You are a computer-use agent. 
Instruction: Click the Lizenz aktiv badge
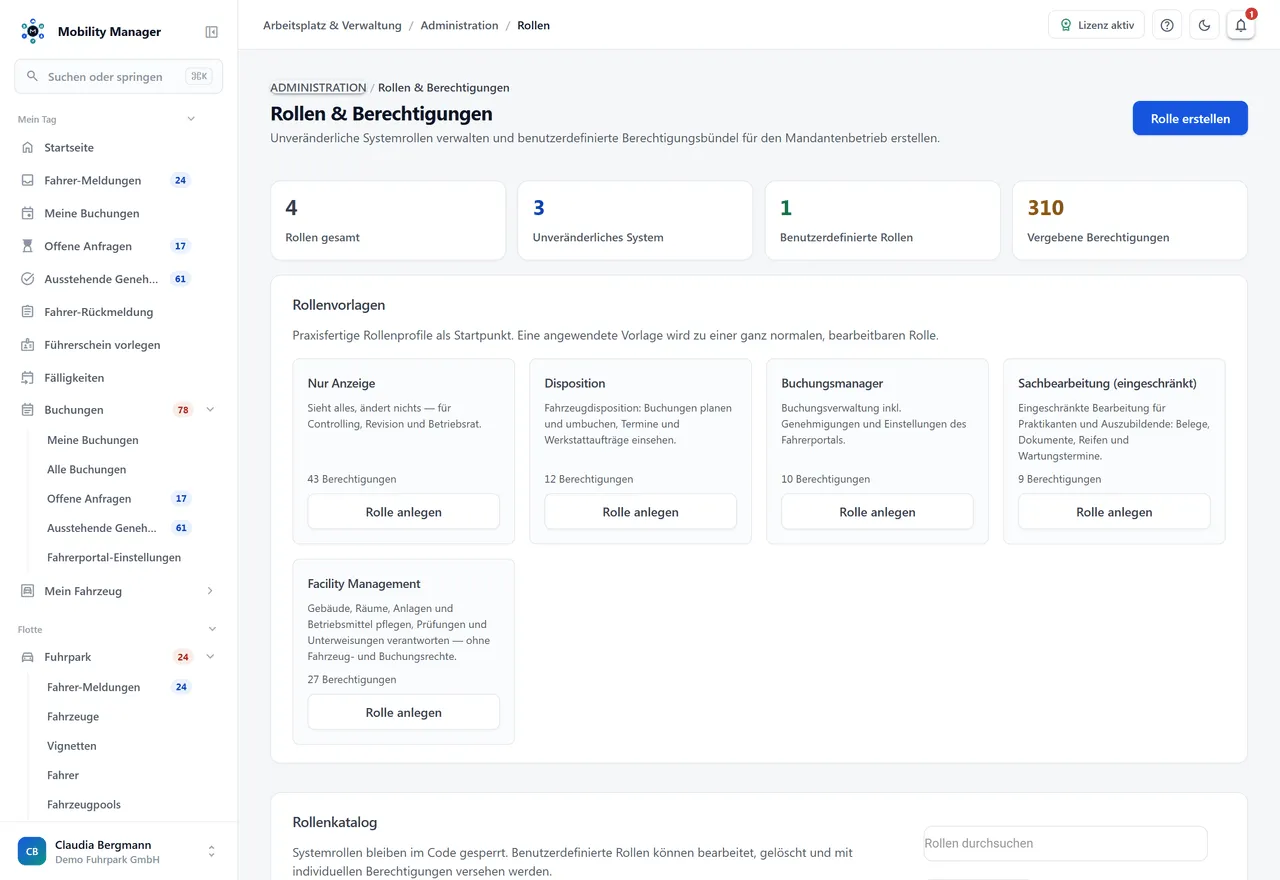click(1096, 25)
